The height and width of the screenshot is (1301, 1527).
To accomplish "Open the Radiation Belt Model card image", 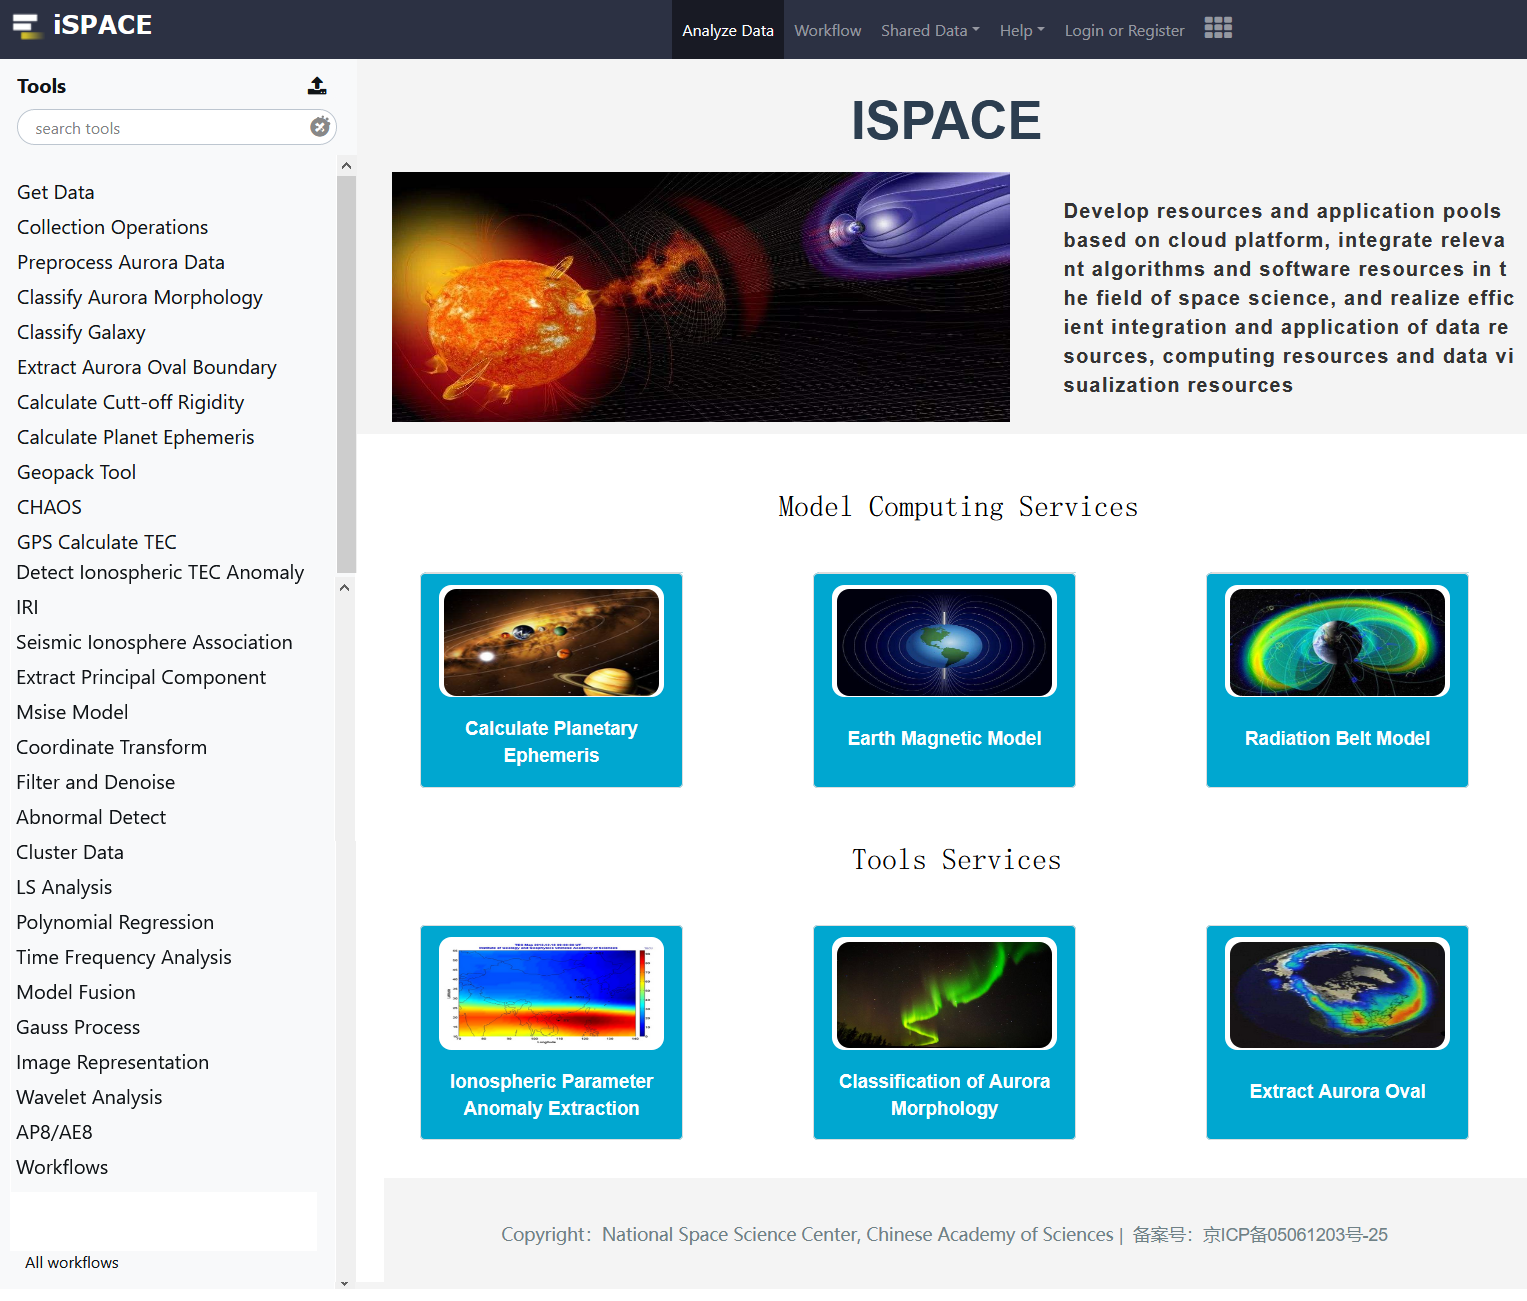I will (x=1337, y=642).
